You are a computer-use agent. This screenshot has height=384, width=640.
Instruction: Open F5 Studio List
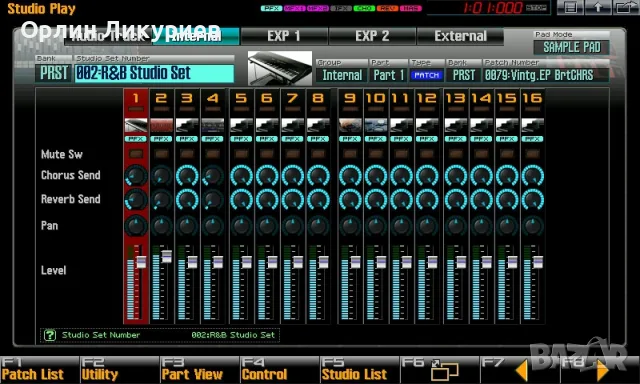[359, 370]
